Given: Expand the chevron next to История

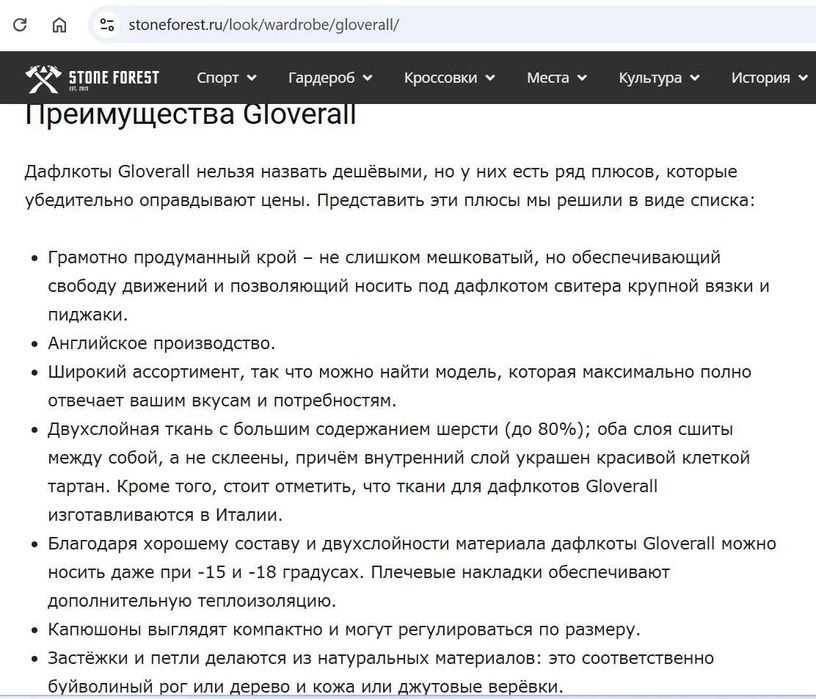Looking at the screenshot, I should click(803, 78).
